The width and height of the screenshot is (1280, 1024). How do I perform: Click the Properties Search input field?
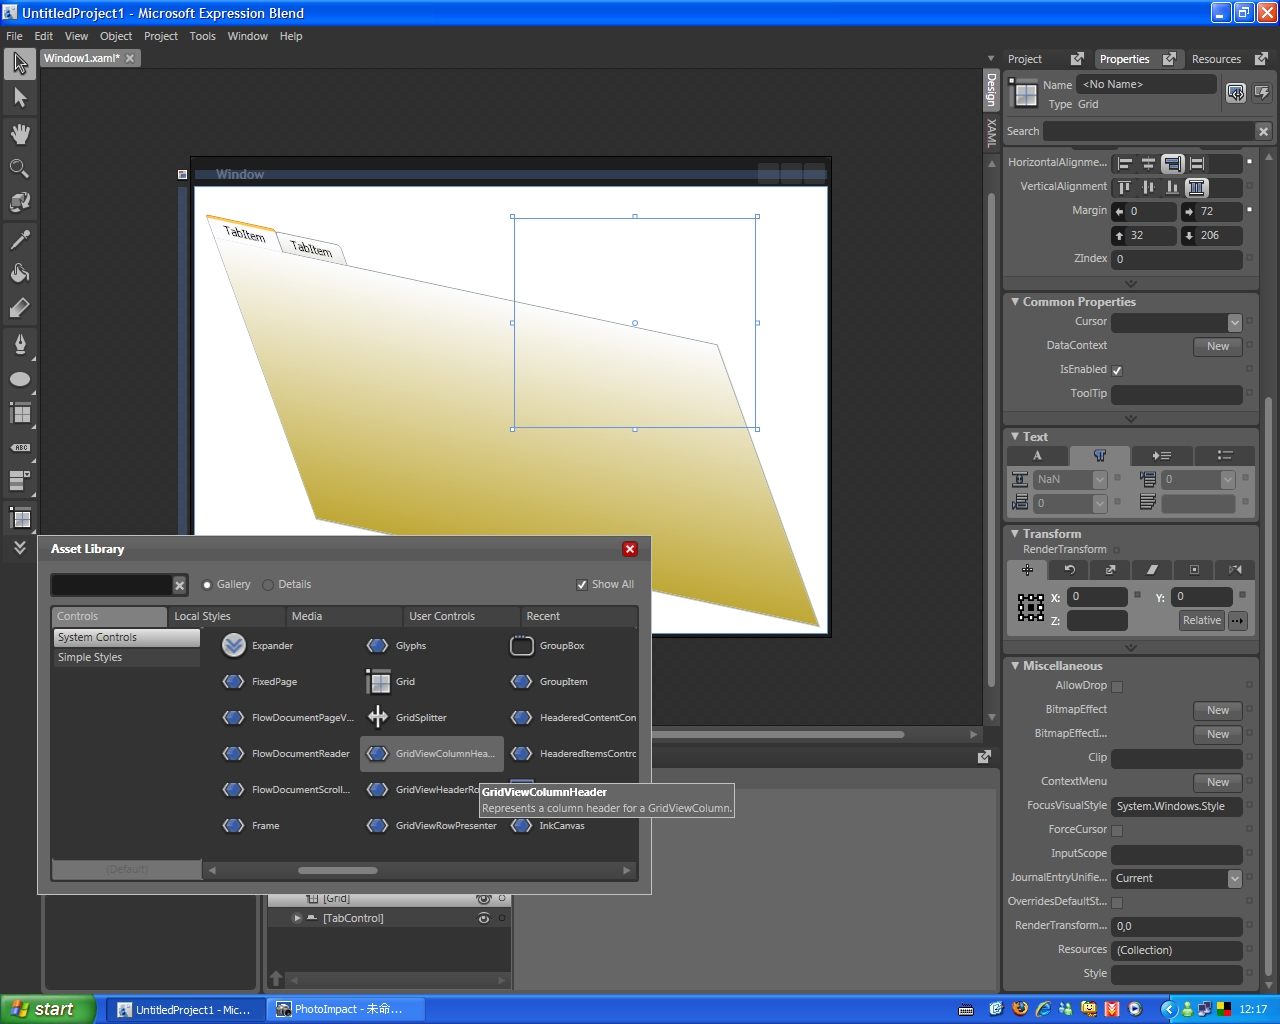[1148, 131]
